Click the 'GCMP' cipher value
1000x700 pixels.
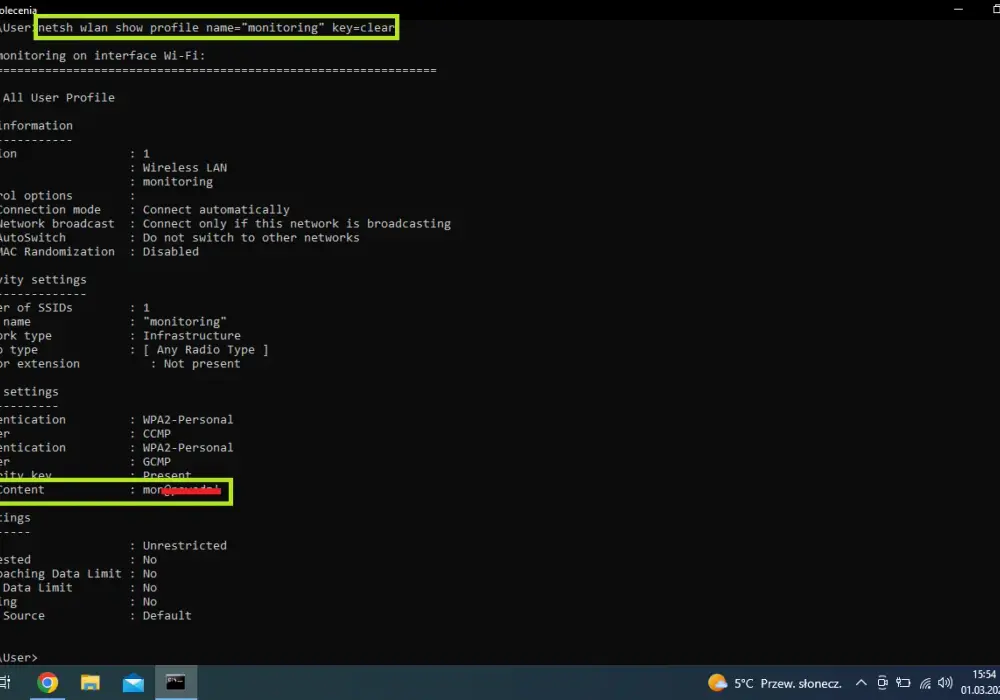(156, 462)
